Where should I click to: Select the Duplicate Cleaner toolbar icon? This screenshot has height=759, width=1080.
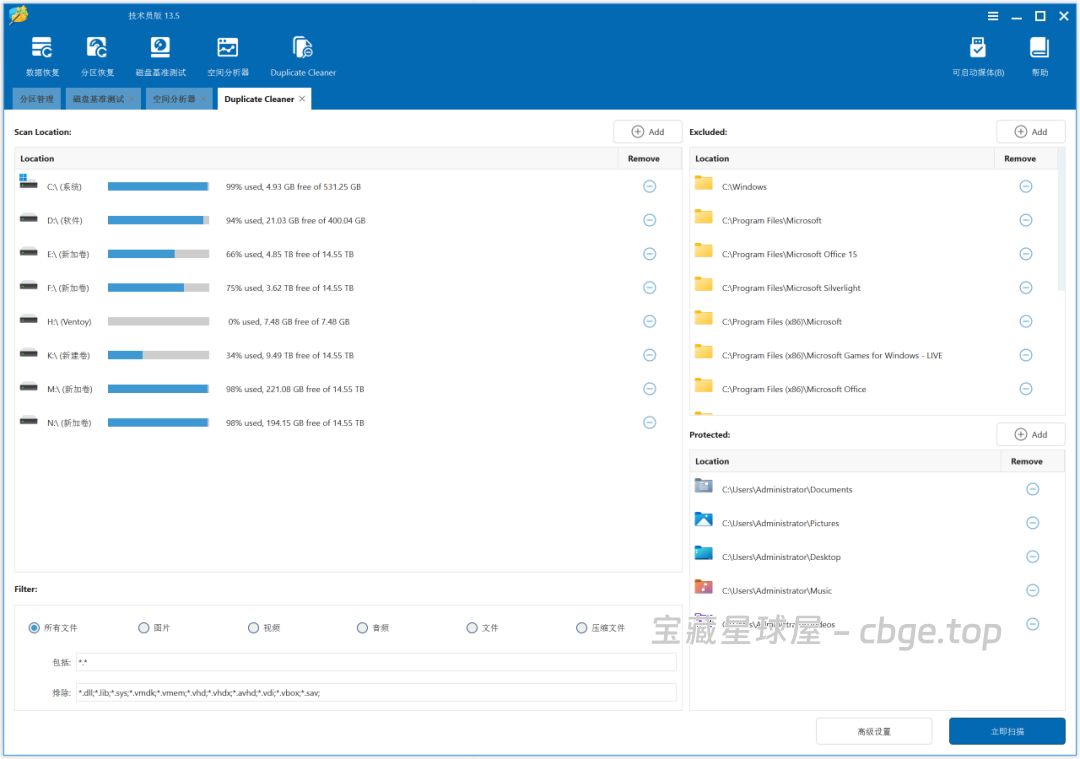tap(302, 55)
